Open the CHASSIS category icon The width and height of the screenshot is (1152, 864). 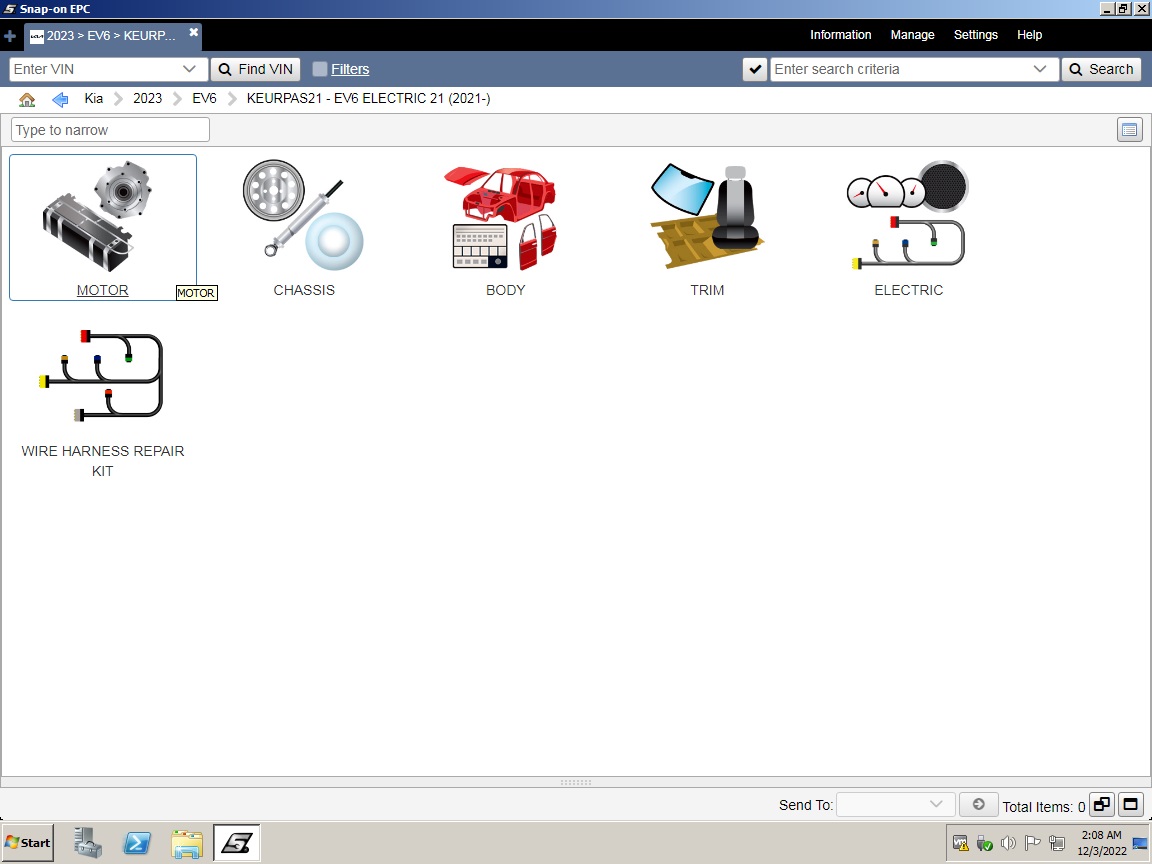pyautogui.click(x=303, y=215)
